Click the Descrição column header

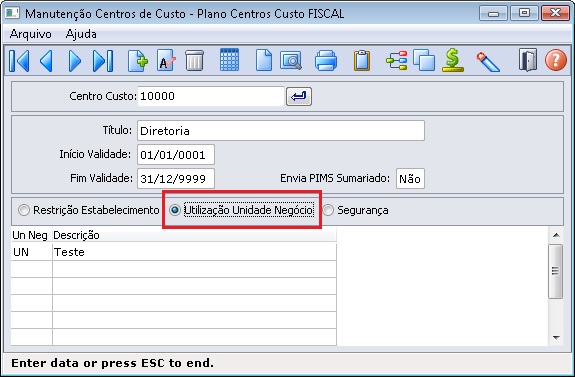click(x=194, y=235)
